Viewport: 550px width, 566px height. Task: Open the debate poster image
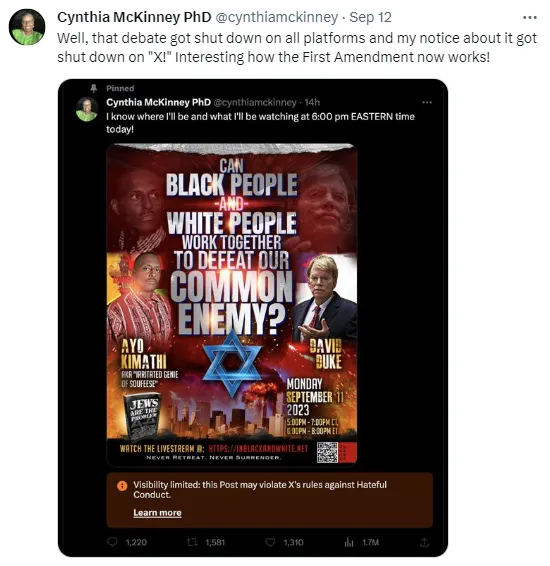tap(232, 305)
